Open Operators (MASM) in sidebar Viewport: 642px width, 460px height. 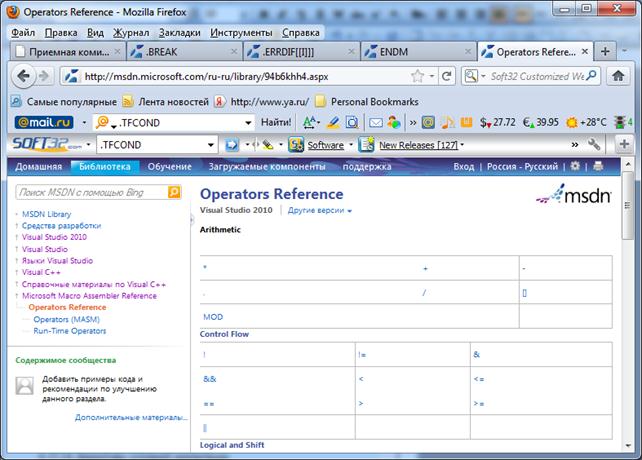(67, 319)
